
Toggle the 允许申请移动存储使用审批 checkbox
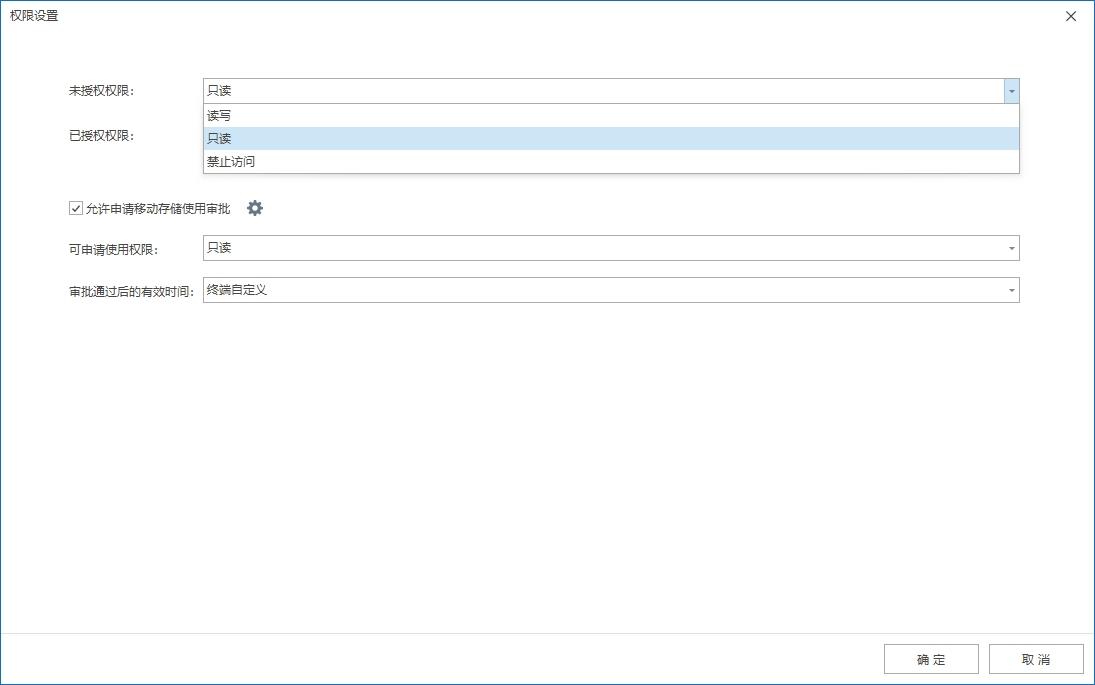75,208
